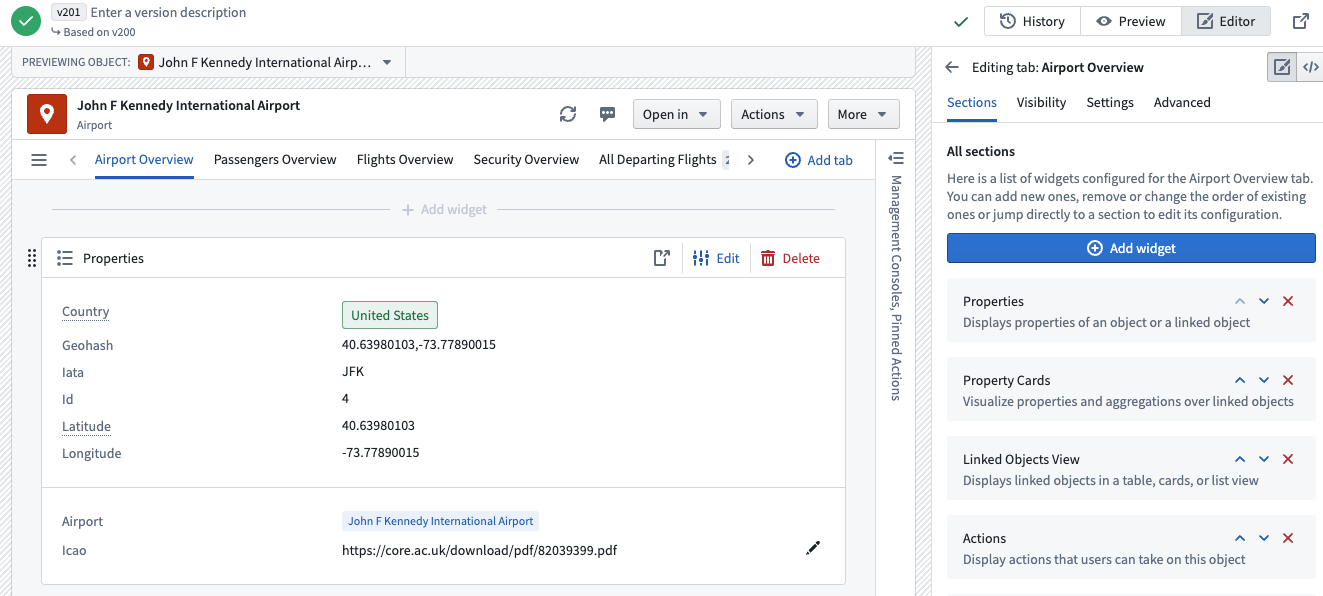Move Linked Objects View section down

tap(1264, 459)
